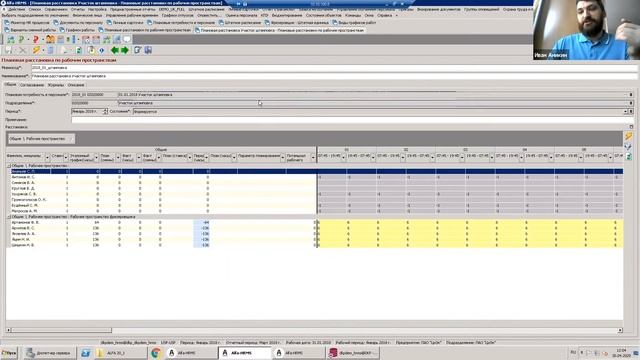Viewport: 640px width, 360px height.
Task: Open the Справка menu
Action: 384,15
